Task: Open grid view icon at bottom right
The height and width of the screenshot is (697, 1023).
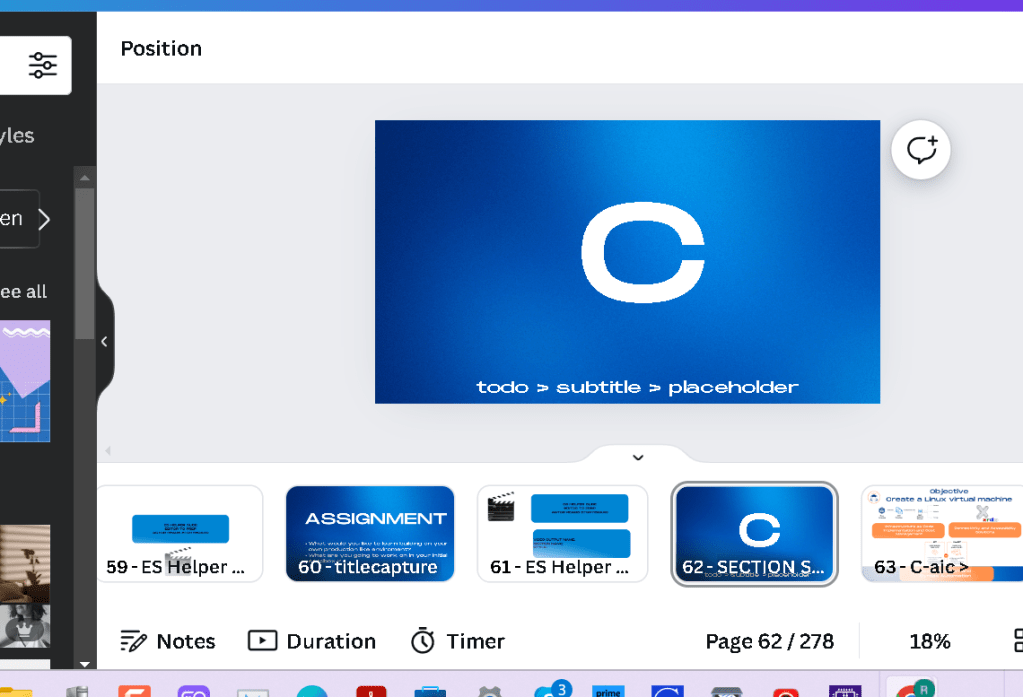Action: (1018, 641)
